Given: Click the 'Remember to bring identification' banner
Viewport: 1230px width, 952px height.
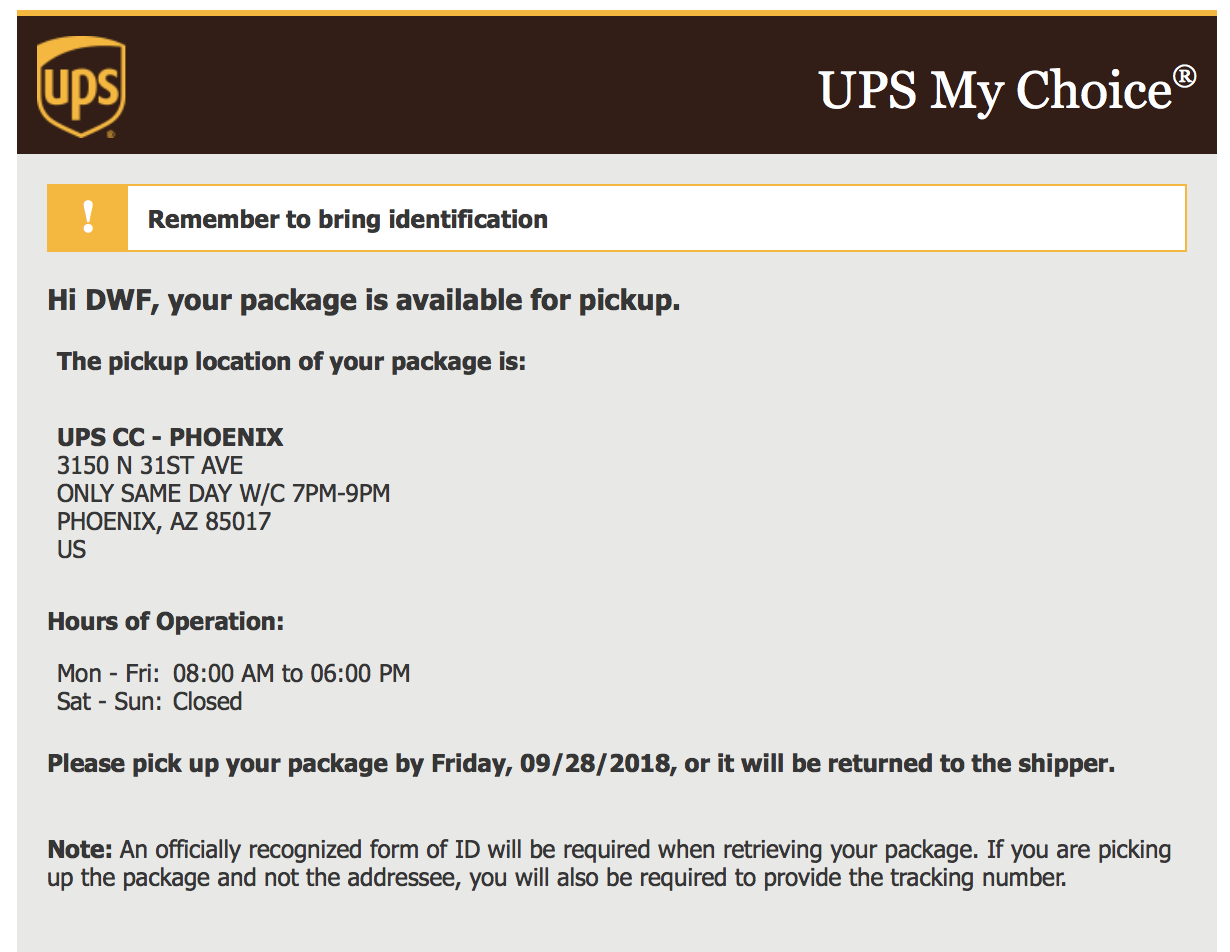Looking at the screenshot, I should [616, 218].
